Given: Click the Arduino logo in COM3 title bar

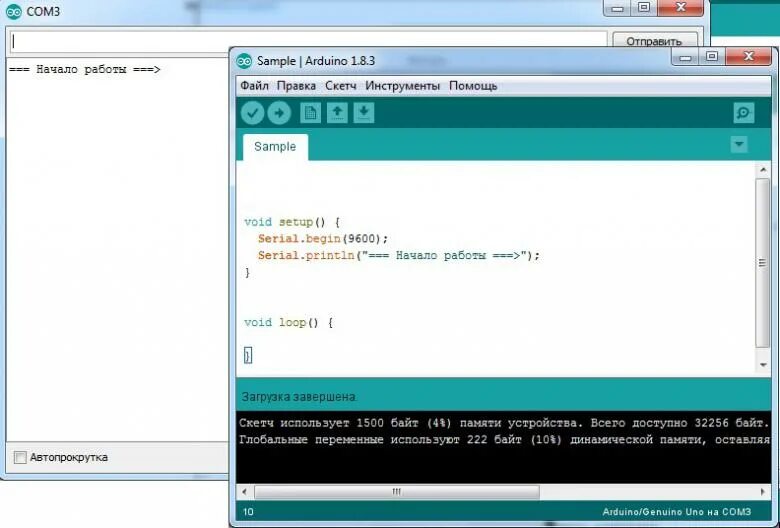Looking at the screenshot, I should tap(14, 11).
